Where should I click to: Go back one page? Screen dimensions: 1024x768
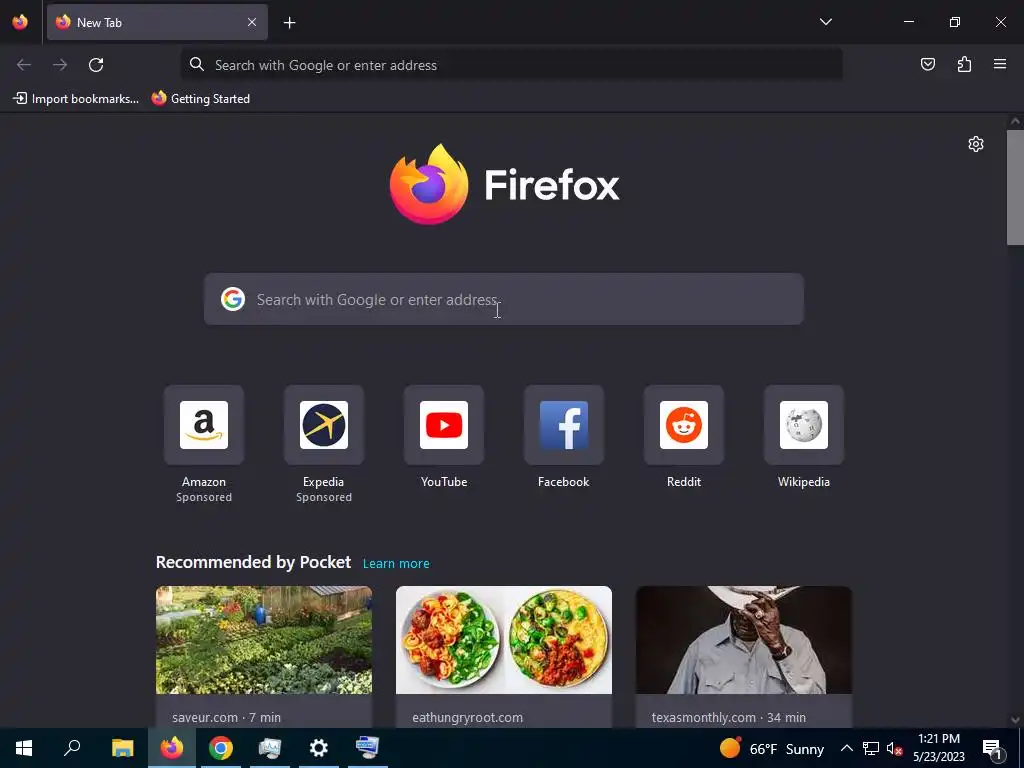24,65
